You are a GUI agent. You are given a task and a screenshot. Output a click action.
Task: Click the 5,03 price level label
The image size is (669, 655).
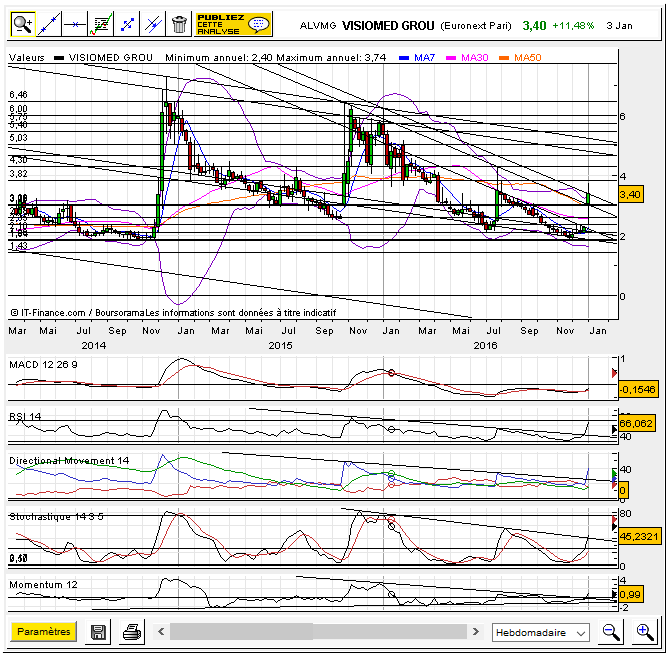click(18, 137)
